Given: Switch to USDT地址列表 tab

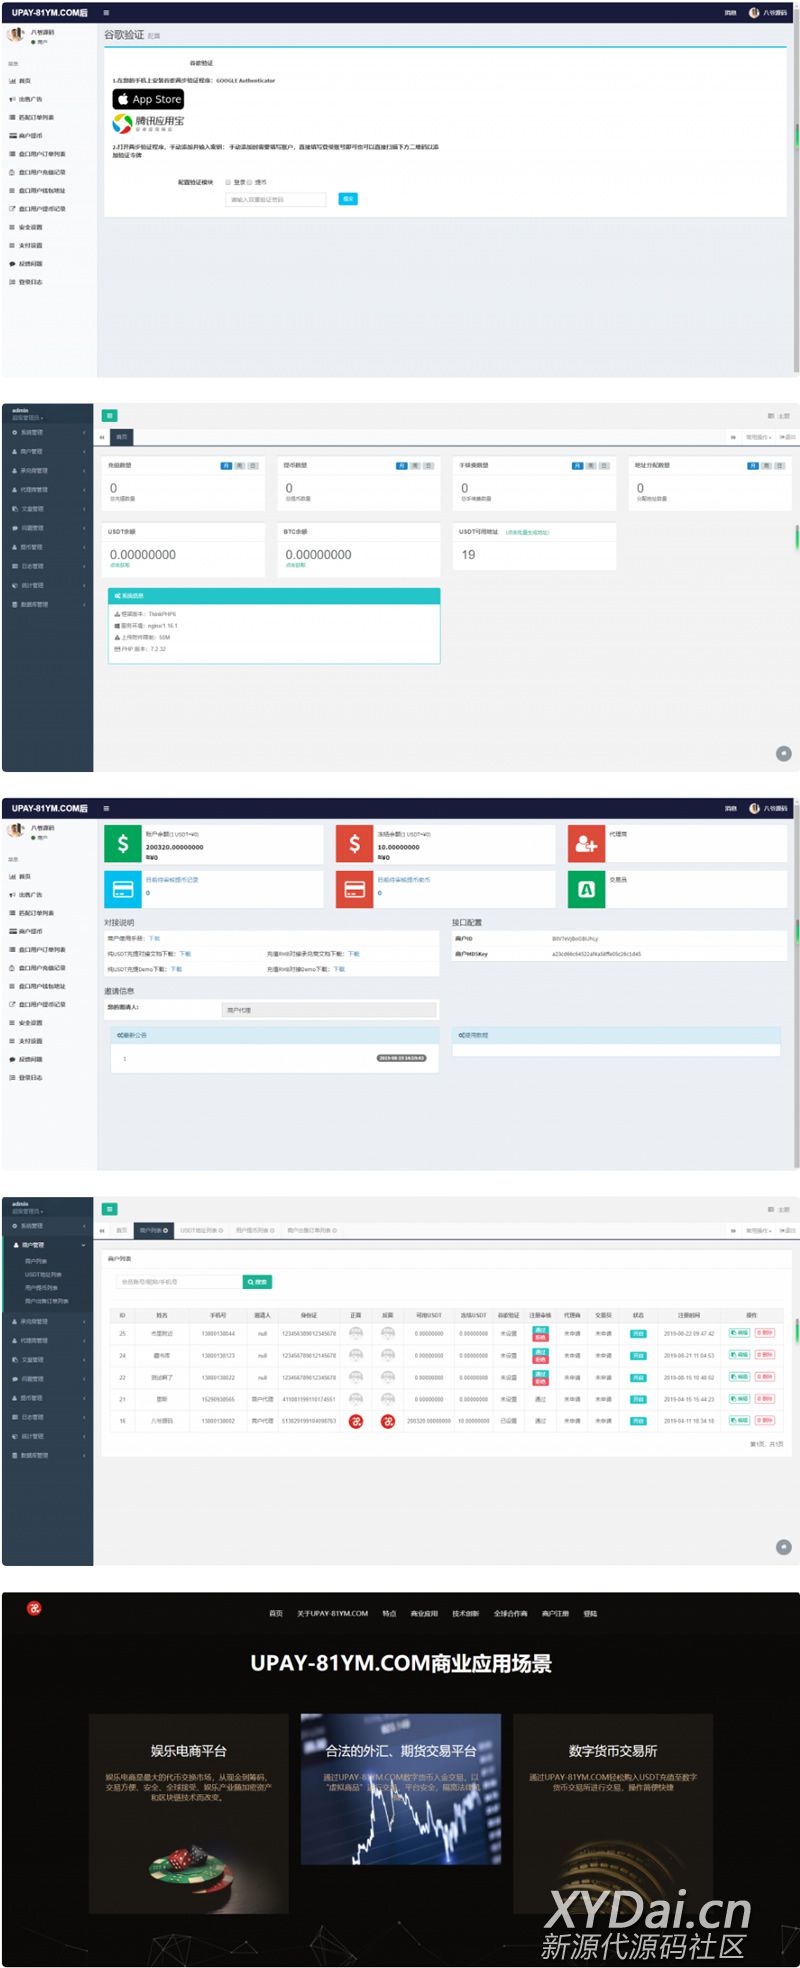Looking at the screenshot, I should 202,1230.
